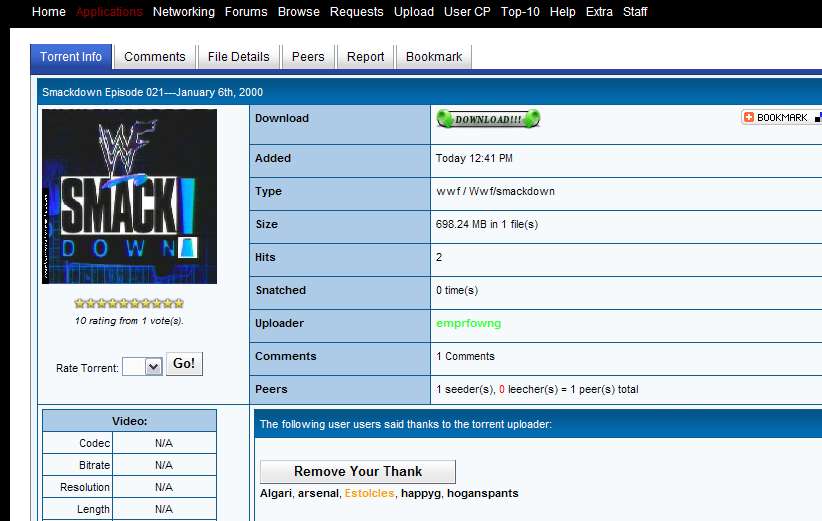Click the peers count text line
822x521 pixels.
(x=537, y=389)
